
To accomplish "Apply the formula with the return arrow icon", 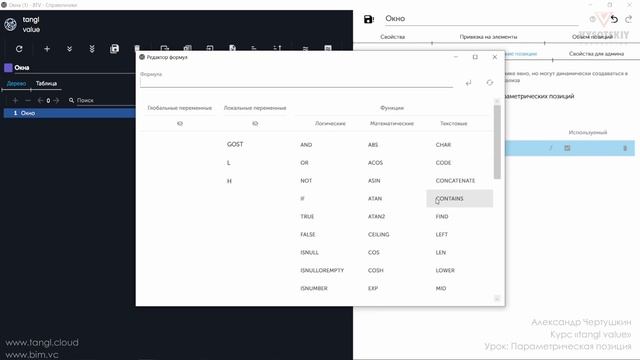I will click(x=469, y=82).
